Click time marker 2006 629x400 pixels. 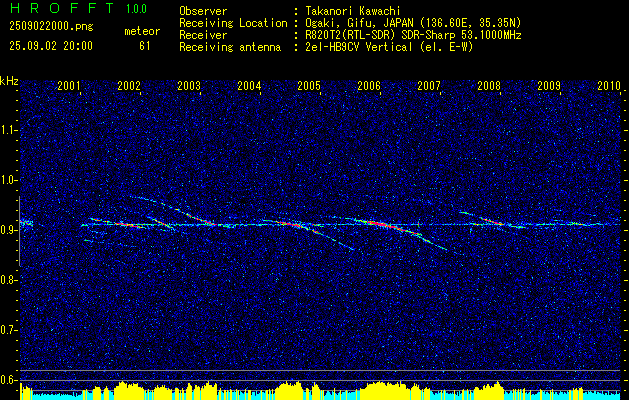pyautogui.click(x=369, y=85)
